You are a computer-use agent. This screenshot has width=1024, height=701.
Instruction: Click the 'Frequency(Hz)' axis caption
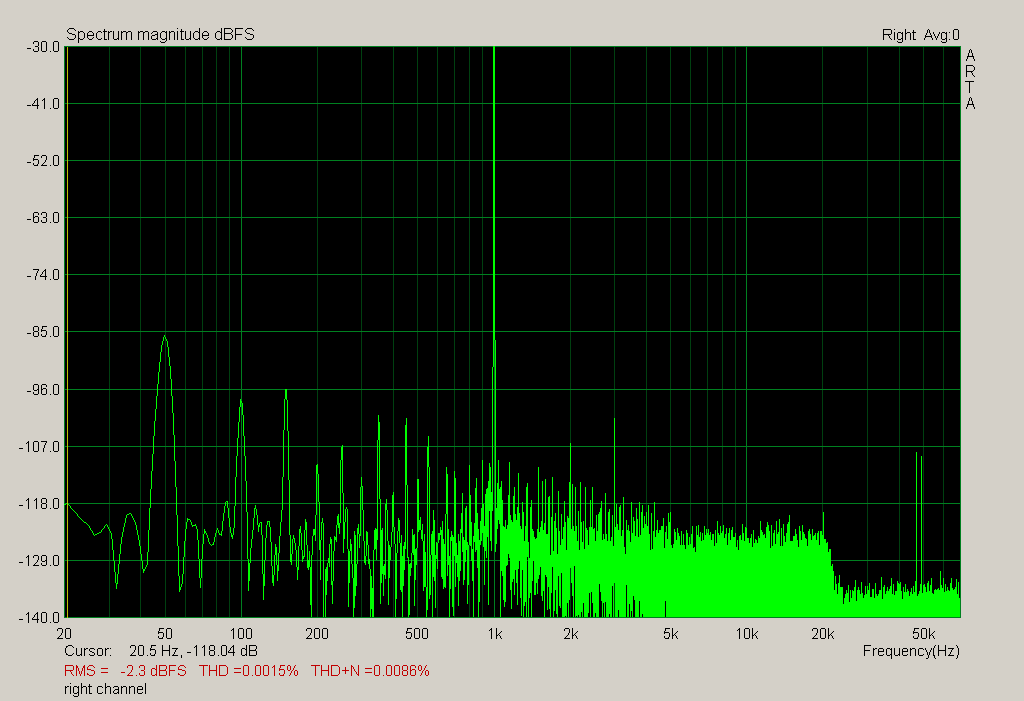coord(911,651)
